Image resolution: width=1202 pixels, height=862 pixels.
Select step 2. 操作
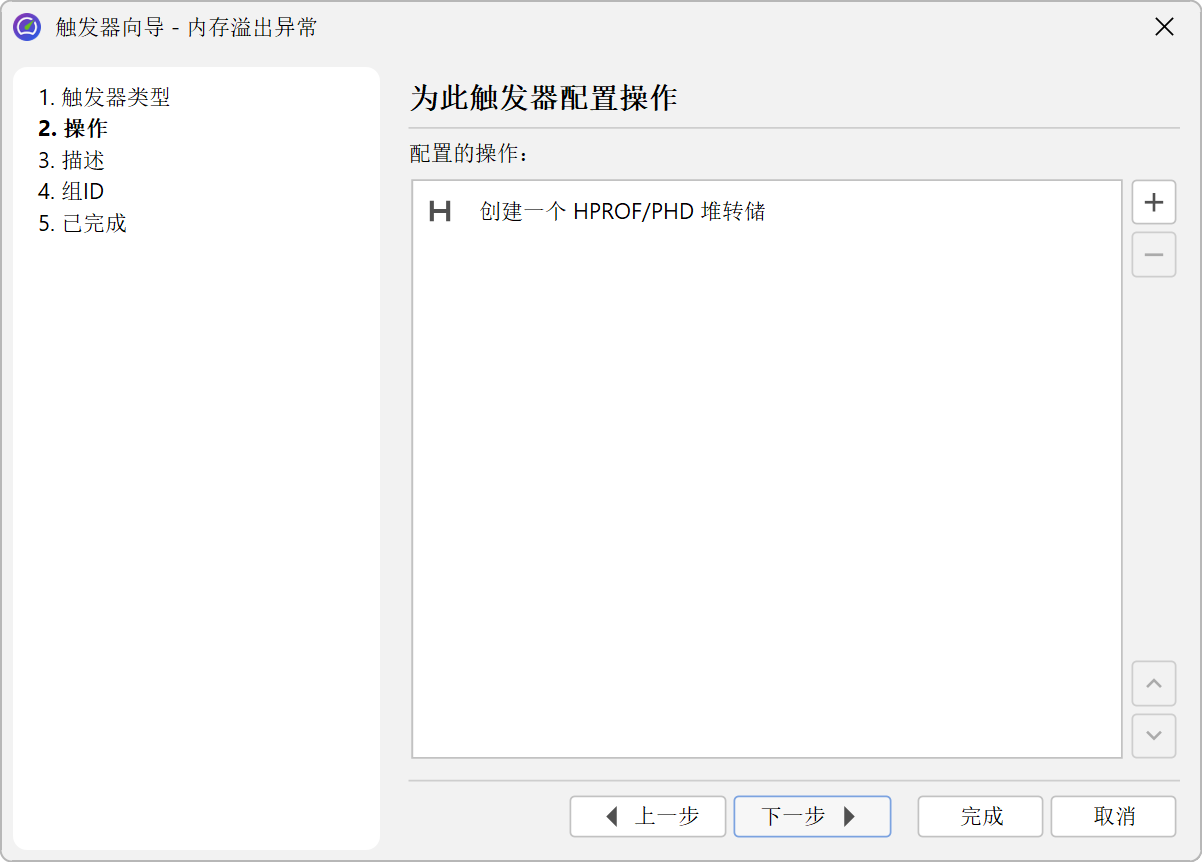[x=73, y=129]
